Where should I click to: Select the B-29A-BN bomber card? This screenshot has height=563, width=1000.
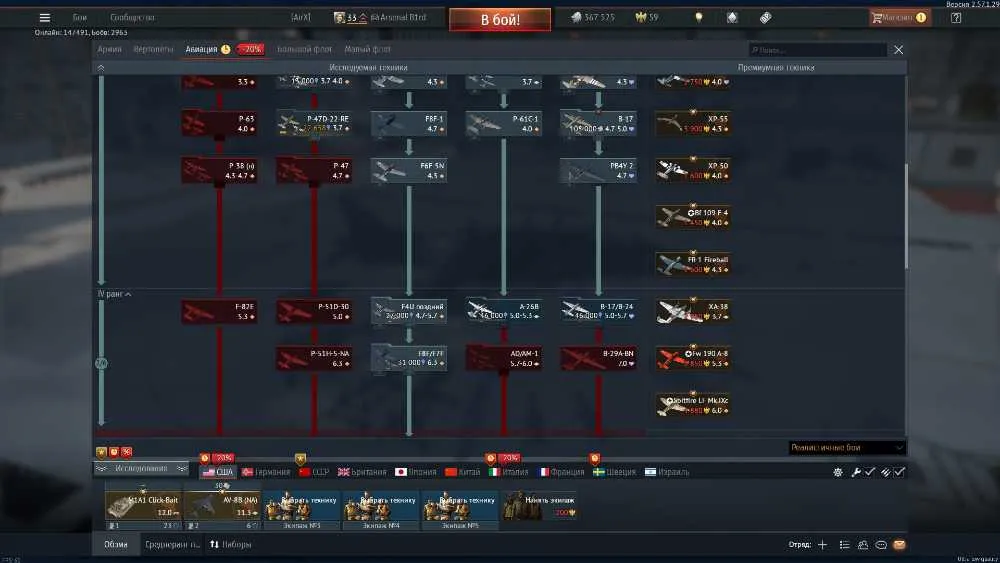point(598,358)
